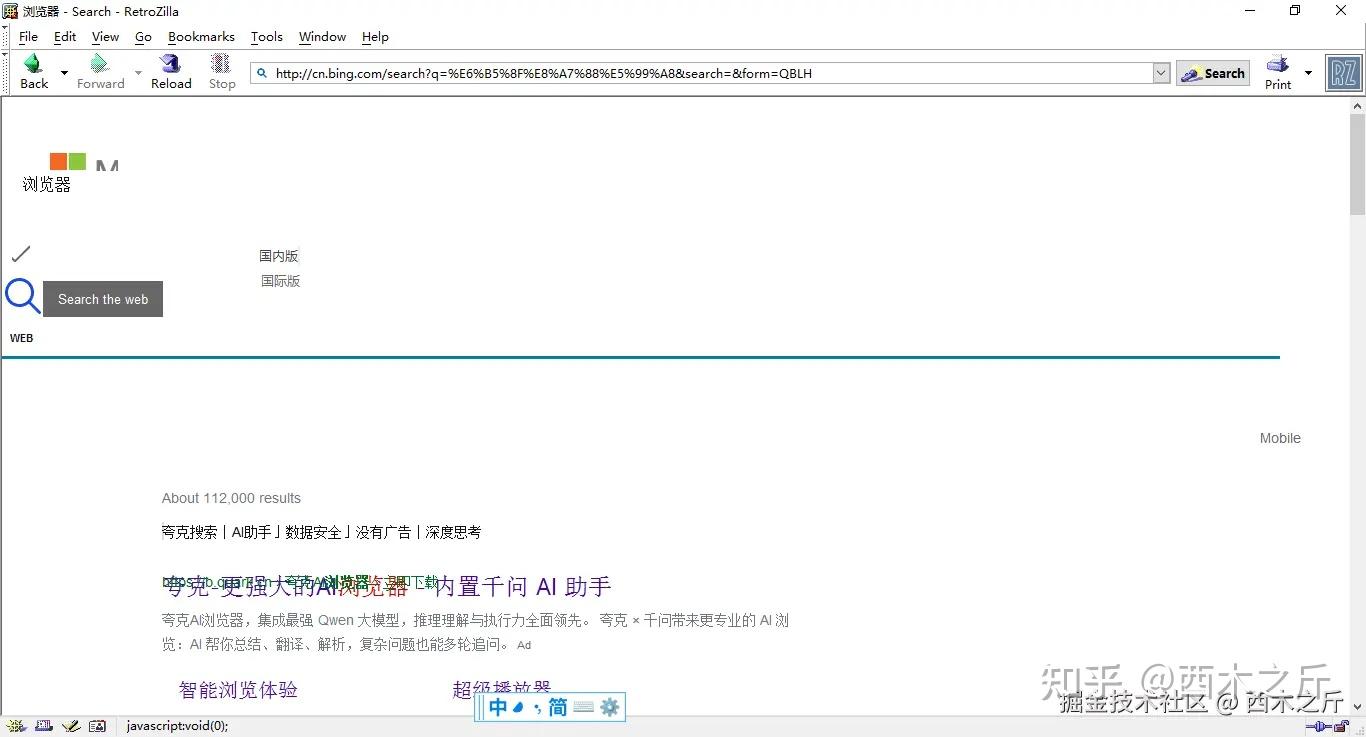Click into the address bar URL field
Image resolution: width=1366 pixels, height=737 pixels.
pos(710,73)
